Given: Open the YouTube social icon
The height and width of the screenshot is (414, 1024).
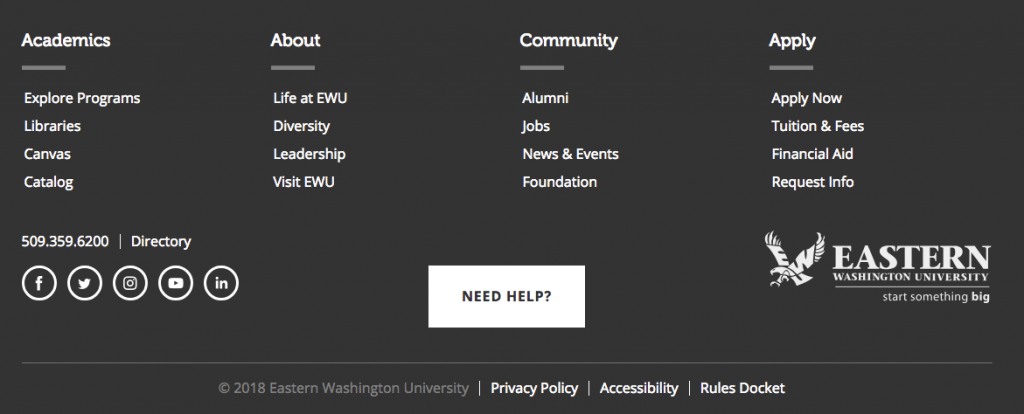Looking at the screenshot, I should coord(176,283).
